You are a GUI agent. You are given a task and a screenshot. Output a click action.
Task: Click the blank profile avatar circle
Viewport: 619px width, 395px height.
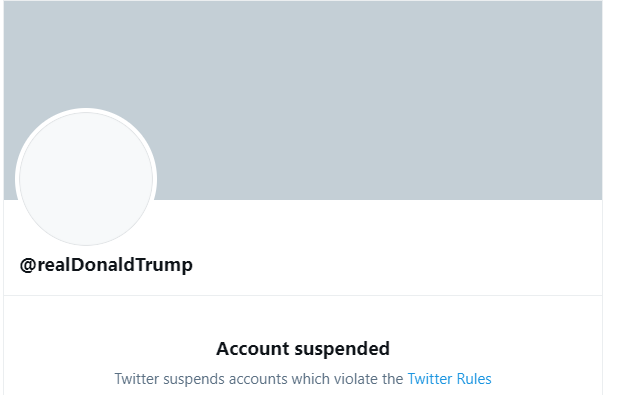click(x=86, y=178)
